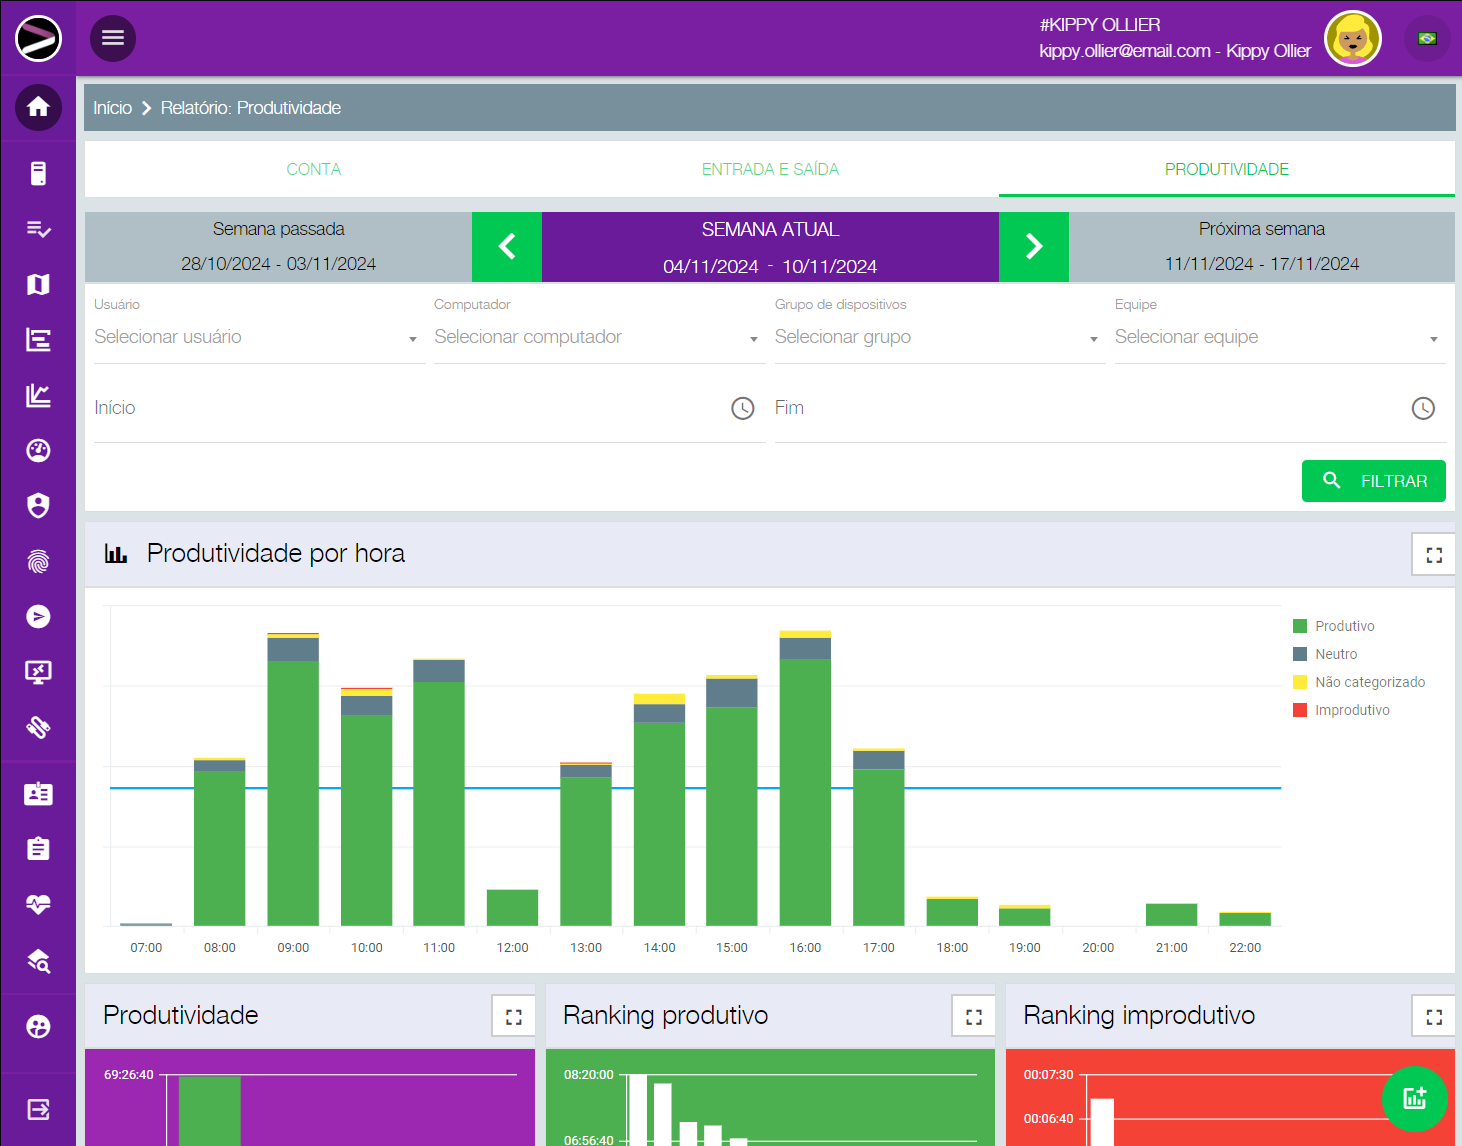Click the green add-chart floating button
This screenshot has height=1146, width=1462.
(x=1414, y=1098)
